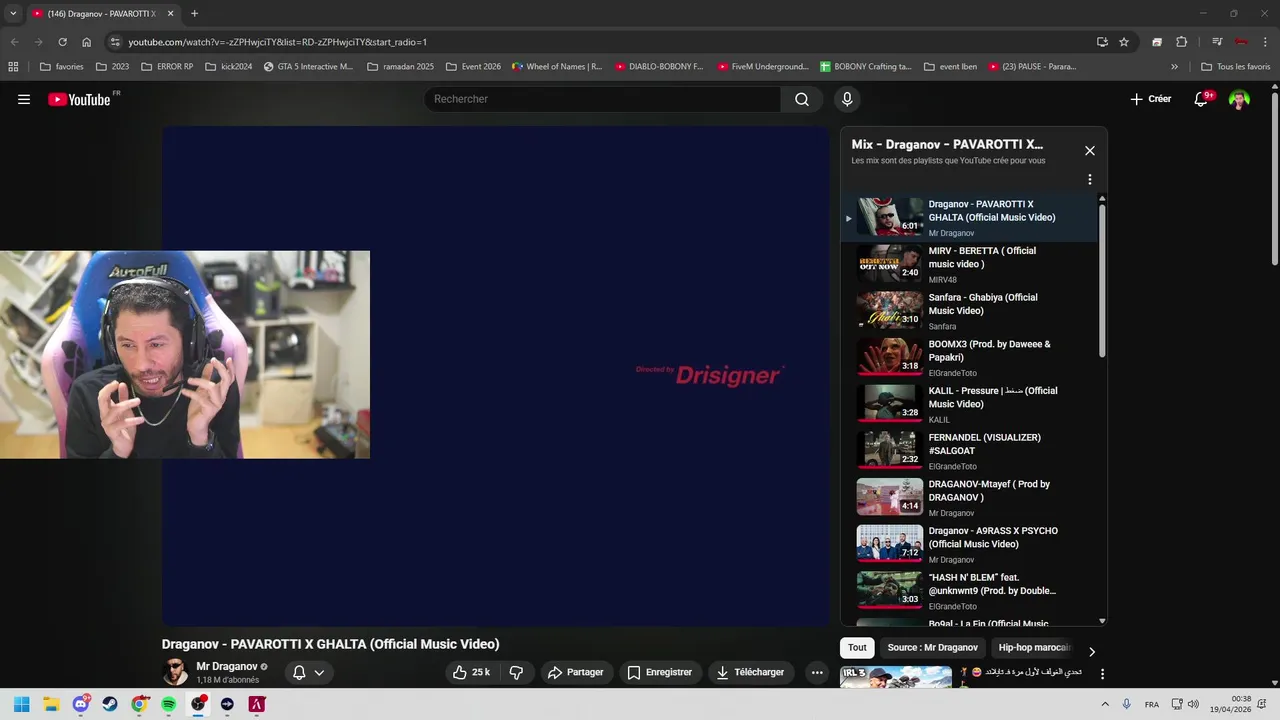Click the Télécharger button

(x=751, y=672)
